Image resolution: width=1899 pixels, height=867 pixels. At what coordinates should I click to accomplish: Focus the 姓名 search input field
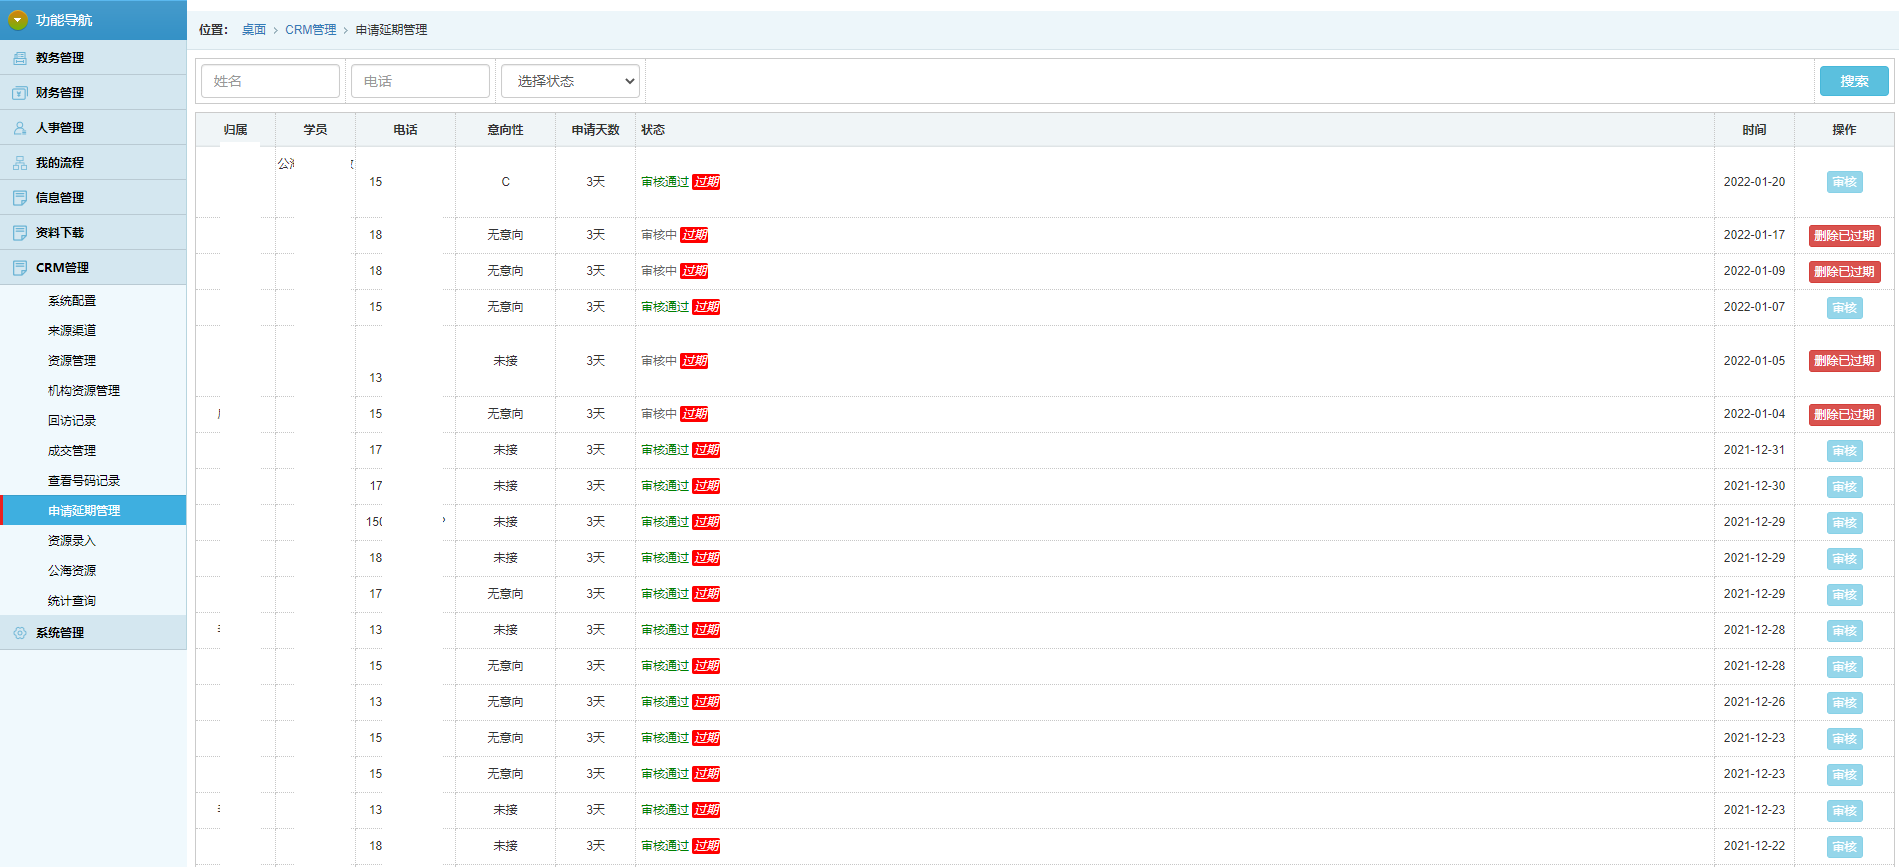tap(270, 81)
